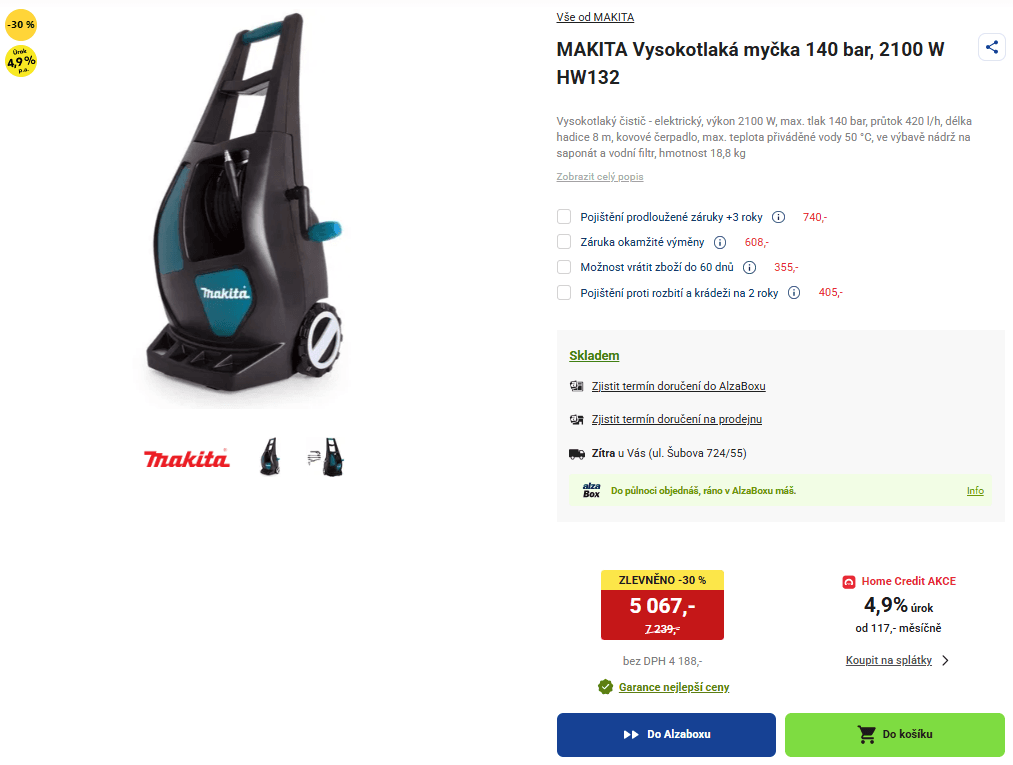Click the 4,9 % interest yellow badge

pyautogui.click(x=21, y=61)
